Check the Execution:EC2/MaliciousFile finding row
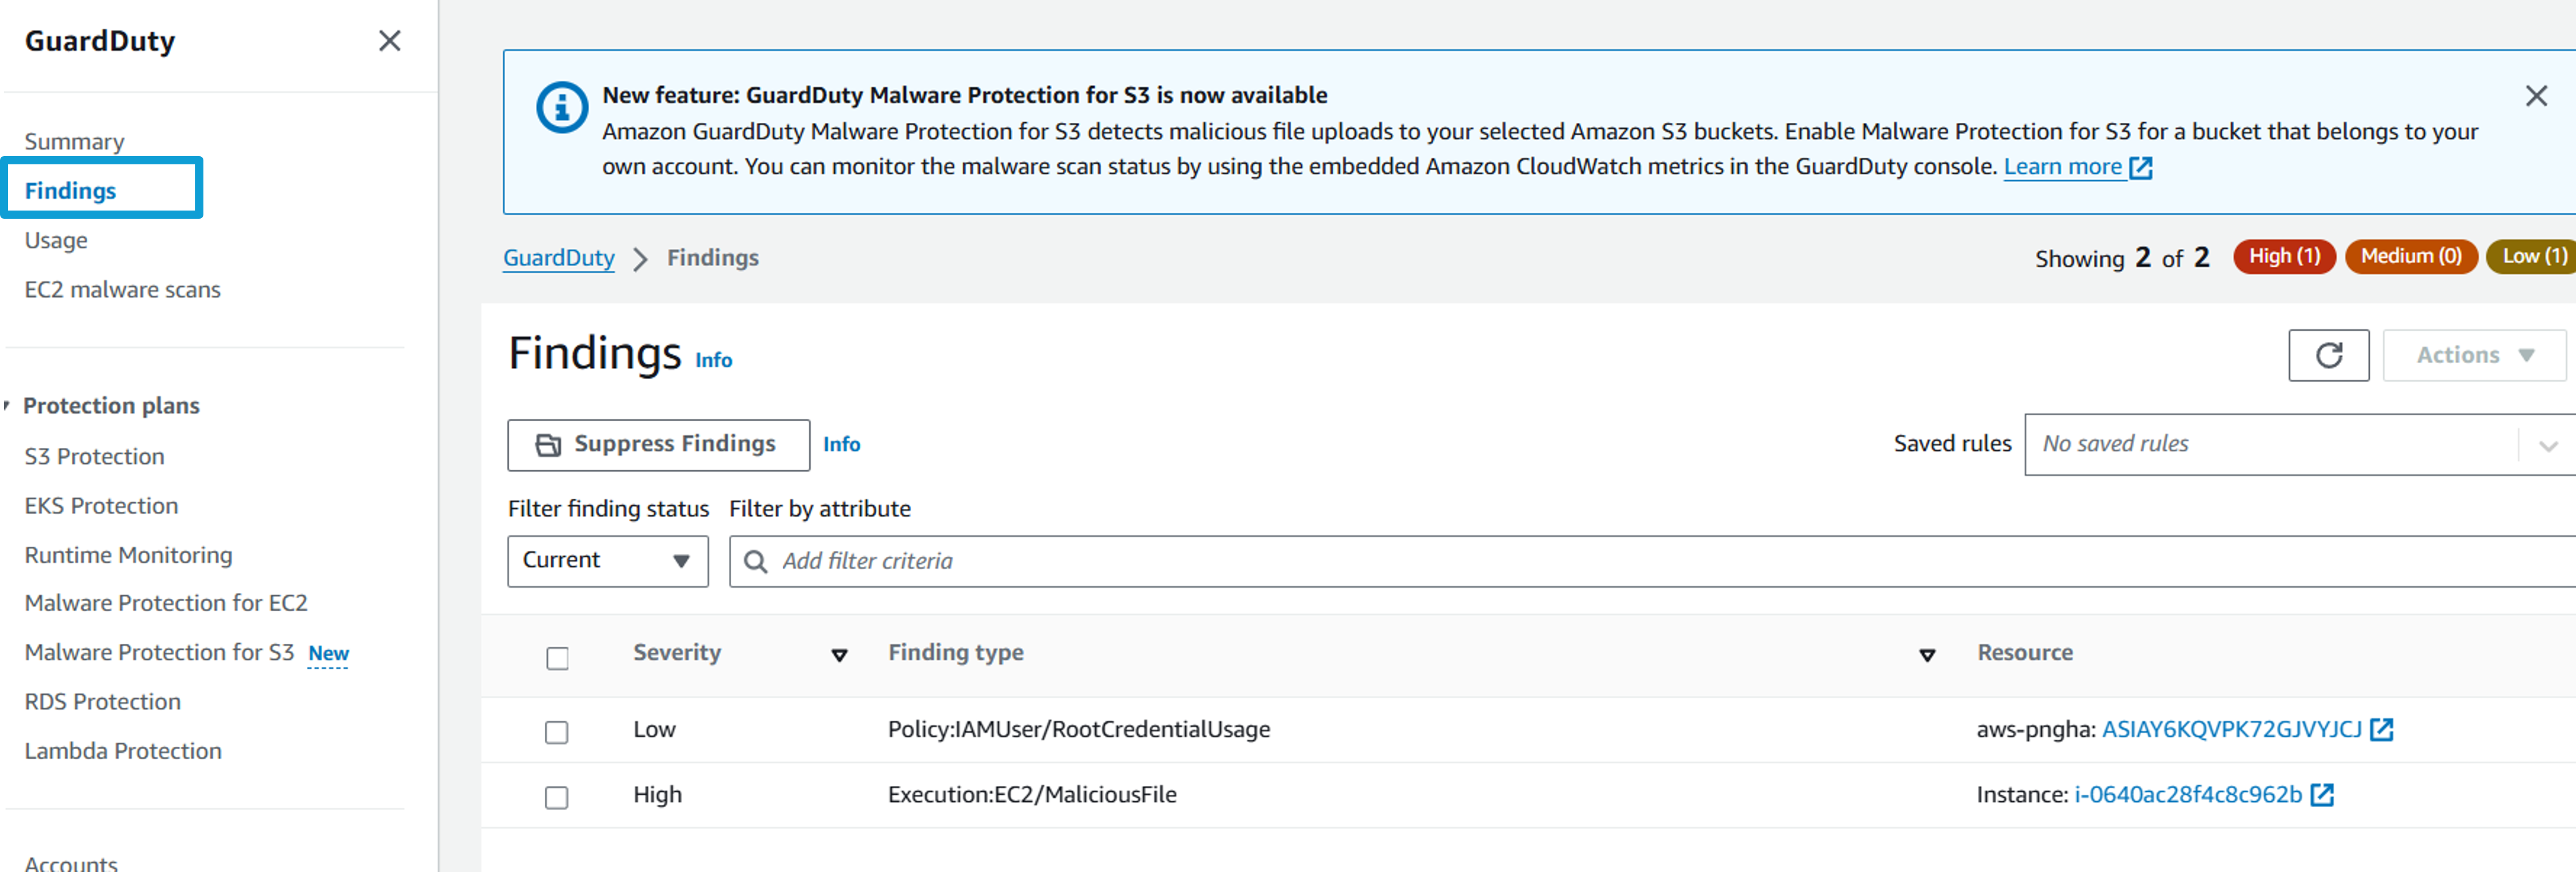Image resolution: width=2576 pixels, height=872 pixels. (x=557, y=797)
